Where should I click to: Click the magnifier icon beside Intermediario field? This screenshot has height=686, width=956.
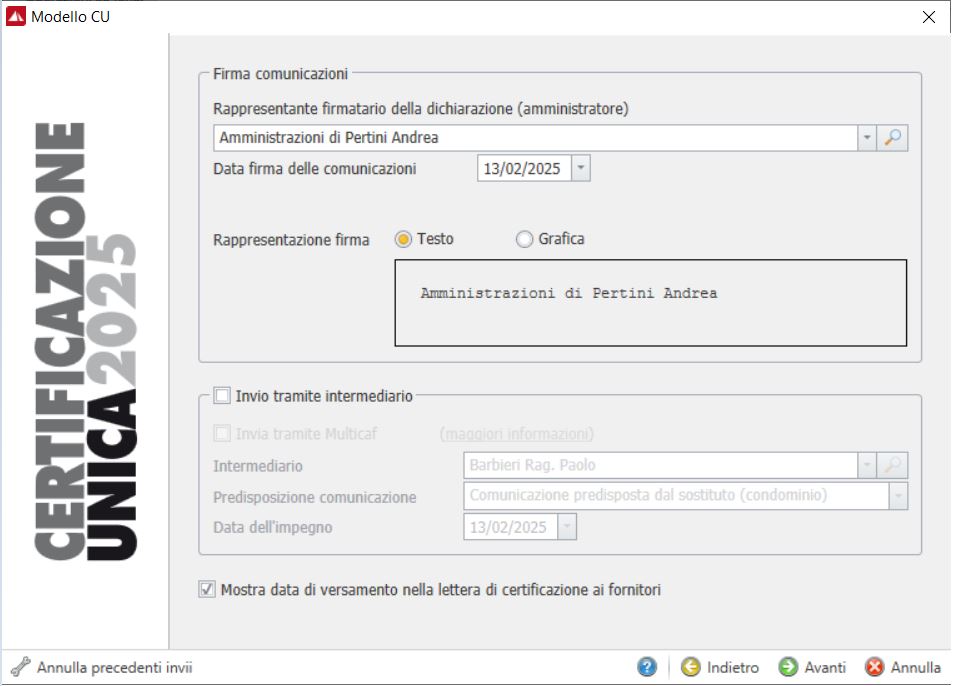pyautogui.click(x=893, y=465)
